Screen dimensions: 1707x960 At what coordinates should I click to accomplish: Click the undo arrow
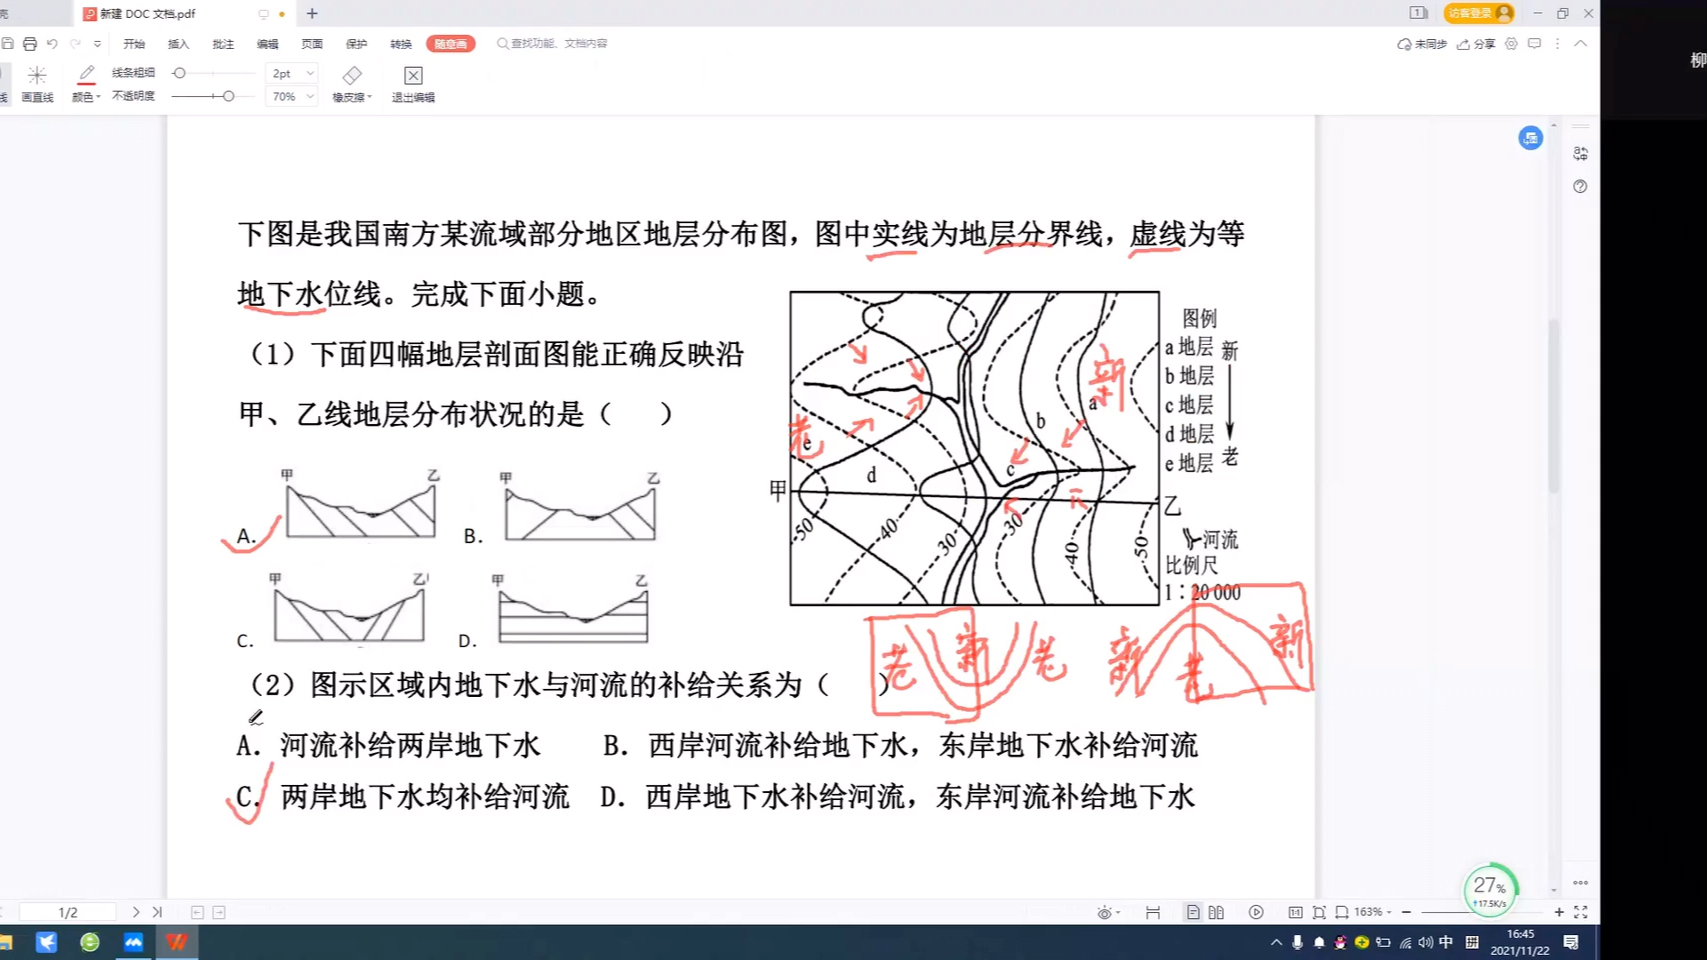52,44
